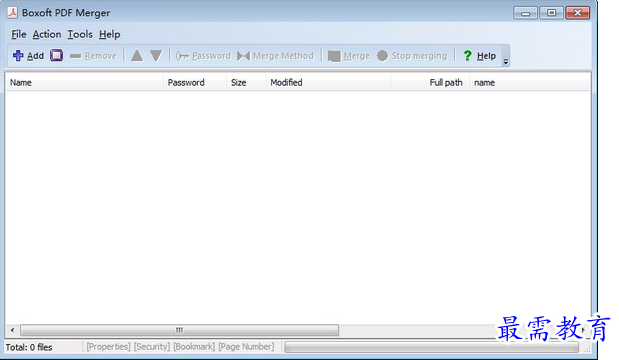Click [Bookmark] in the status bar
This screenshot has width=619, height=360.
coord(194,347)
